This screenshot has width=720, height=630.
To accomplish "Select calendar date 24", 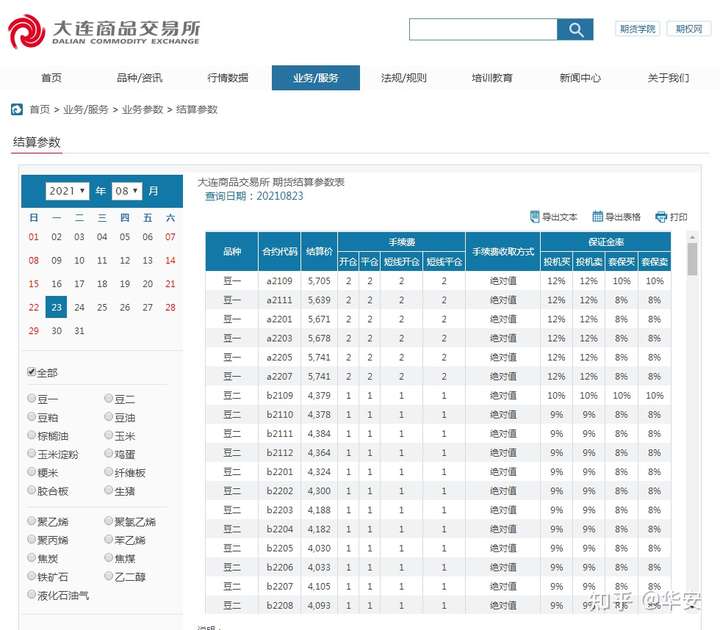I will tap(79, 307).
